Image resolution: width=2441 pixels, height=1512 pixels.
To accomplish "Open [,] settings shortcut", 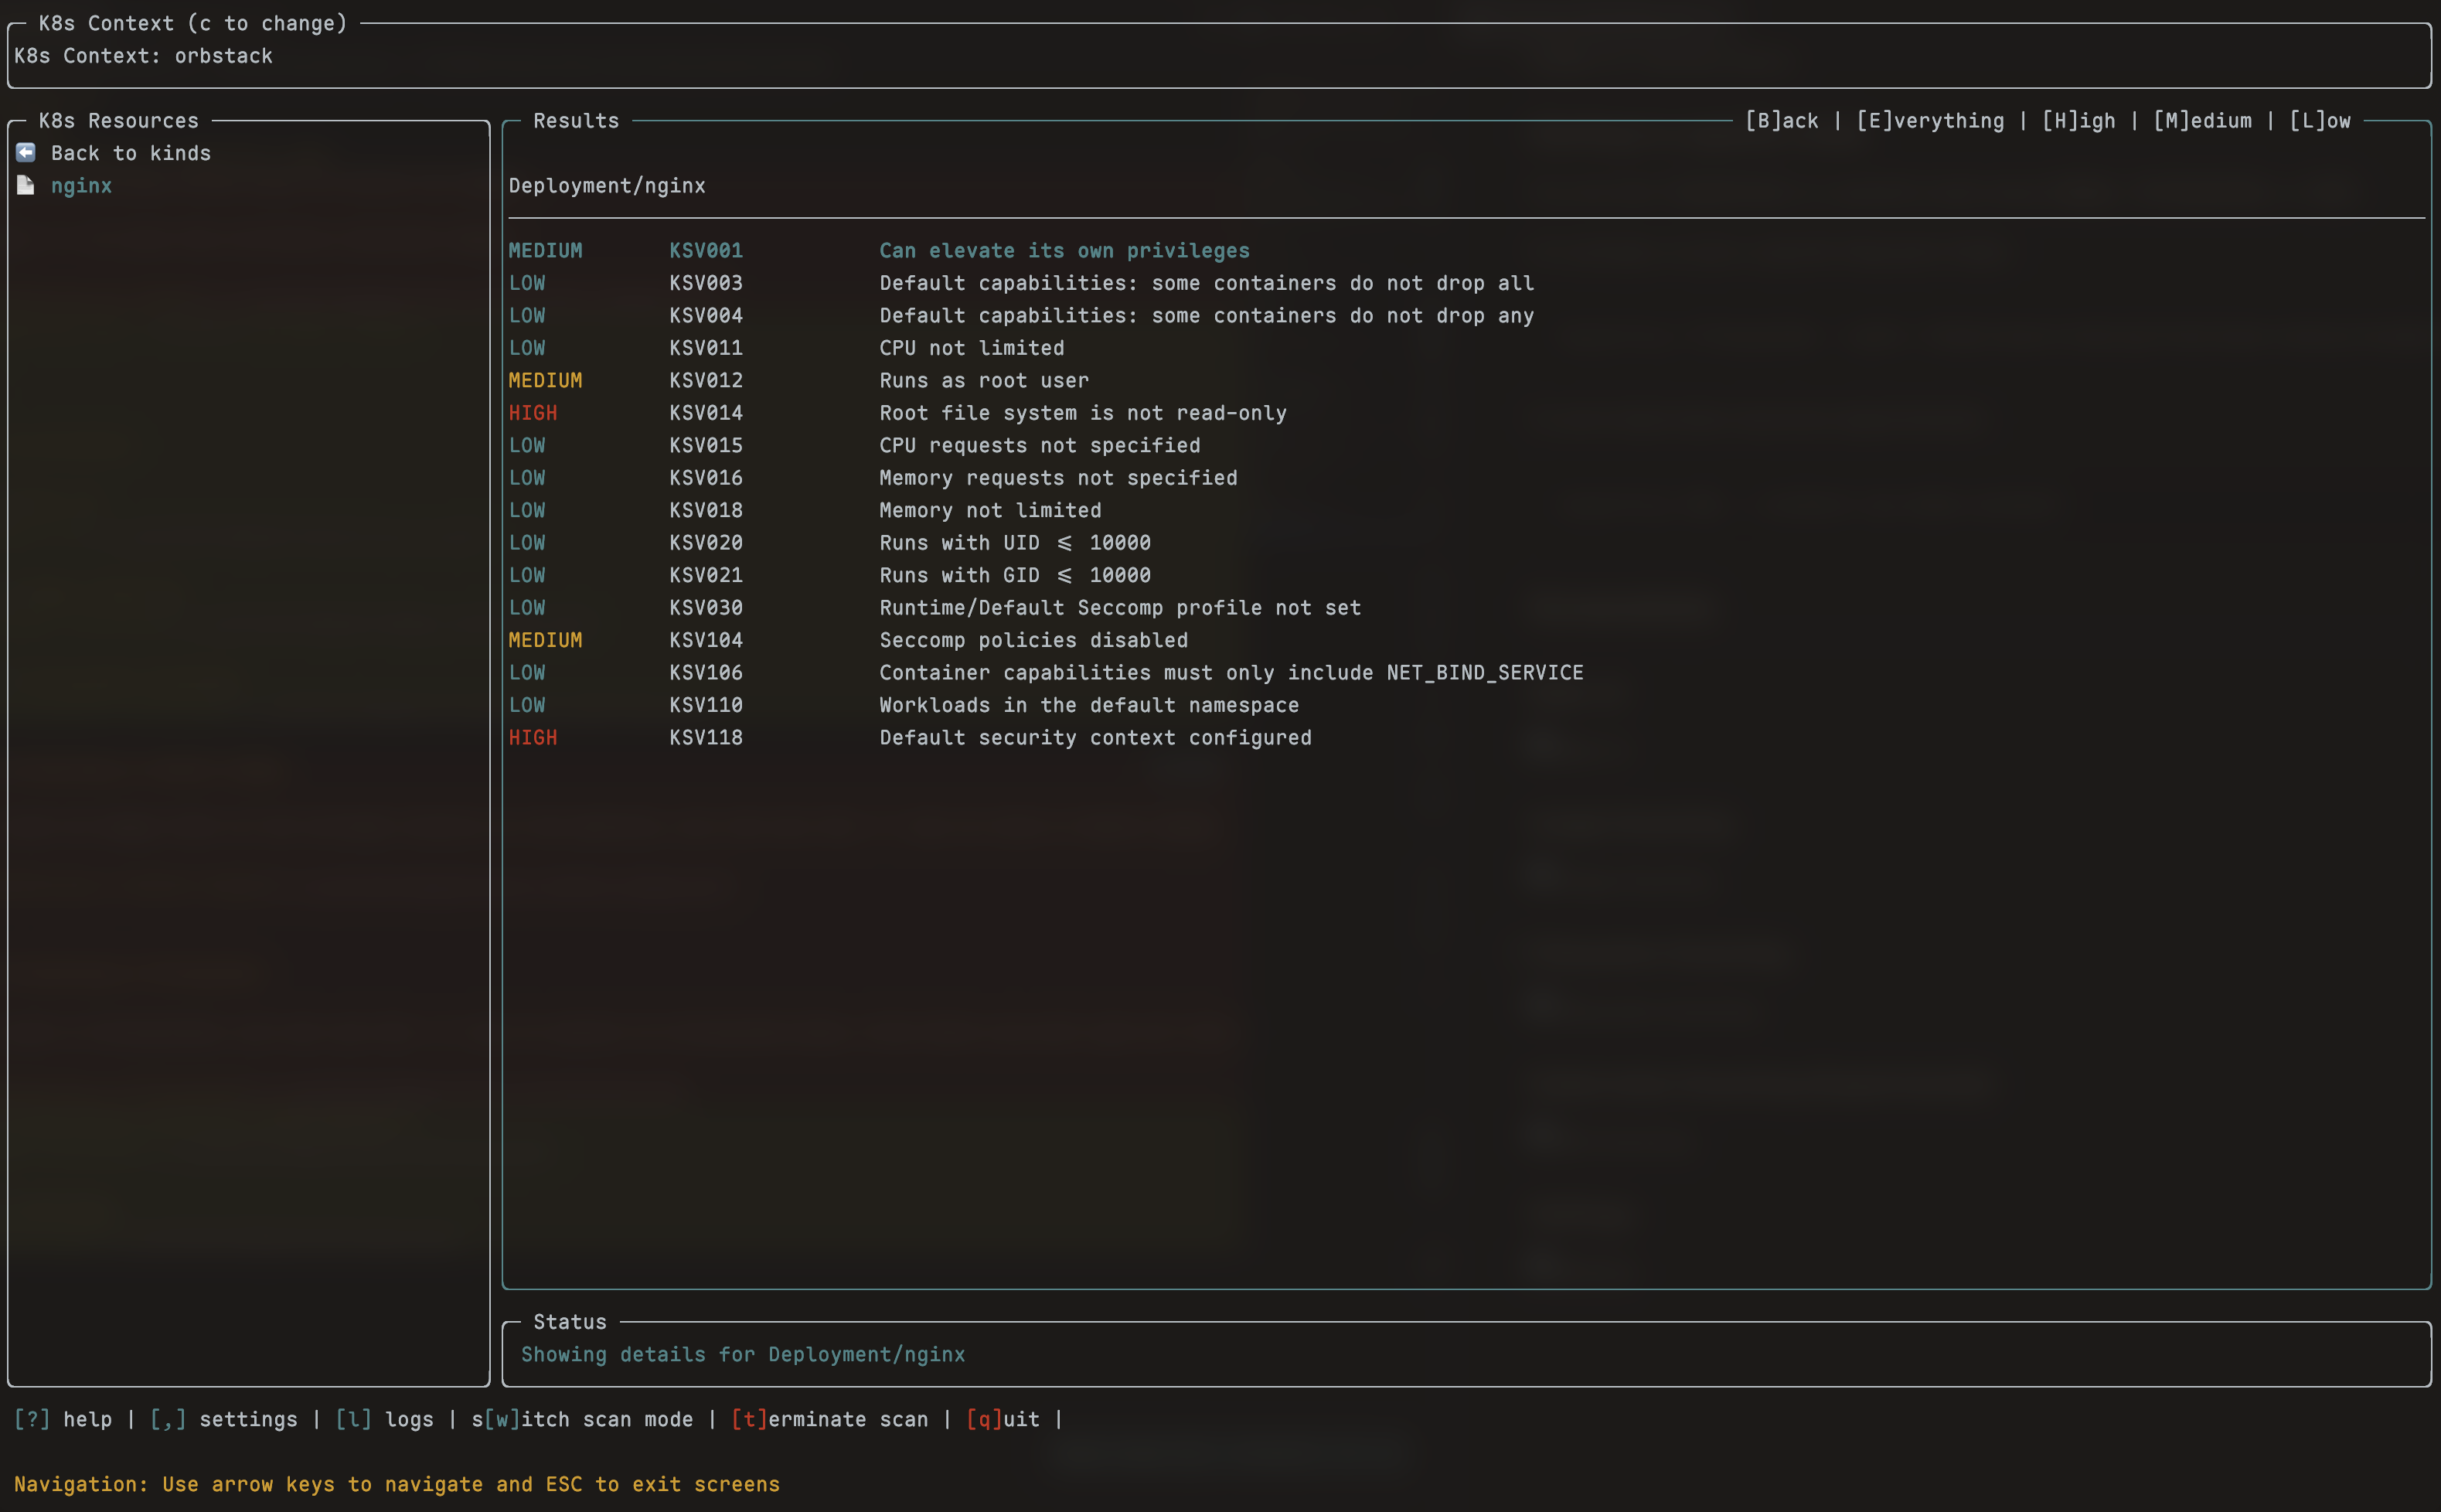I will [x=224, y=1419].
